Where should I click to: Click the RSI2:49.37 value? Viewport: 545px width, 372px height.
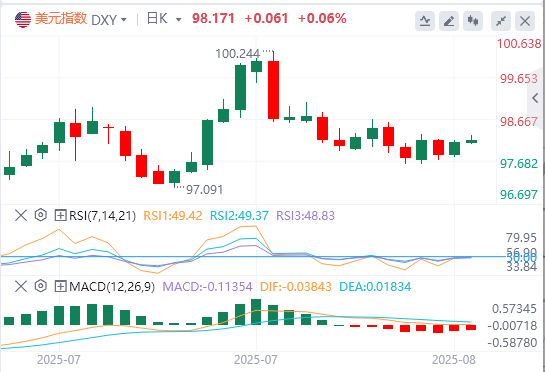(239, 216)
